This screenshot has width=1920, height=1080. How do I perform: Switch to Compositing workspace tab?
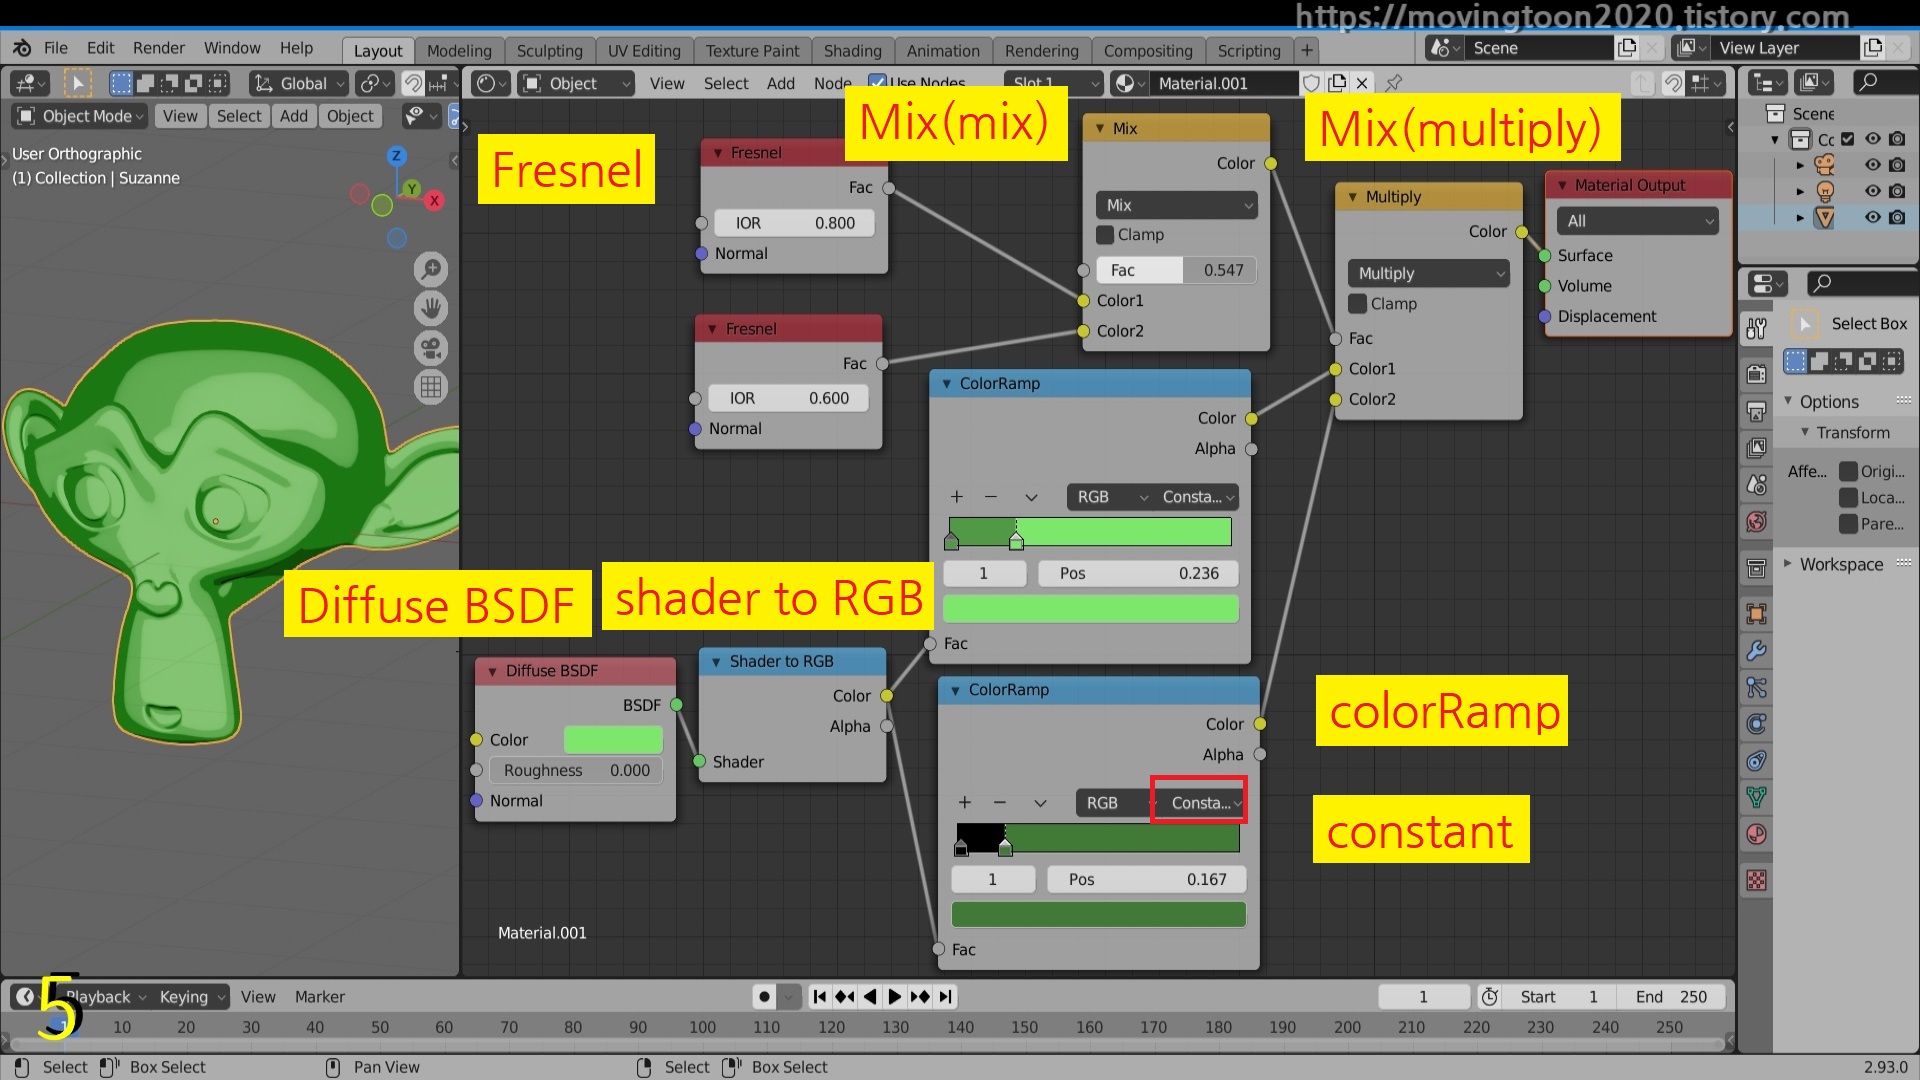pyautogui.click(x=1148, y=51)
